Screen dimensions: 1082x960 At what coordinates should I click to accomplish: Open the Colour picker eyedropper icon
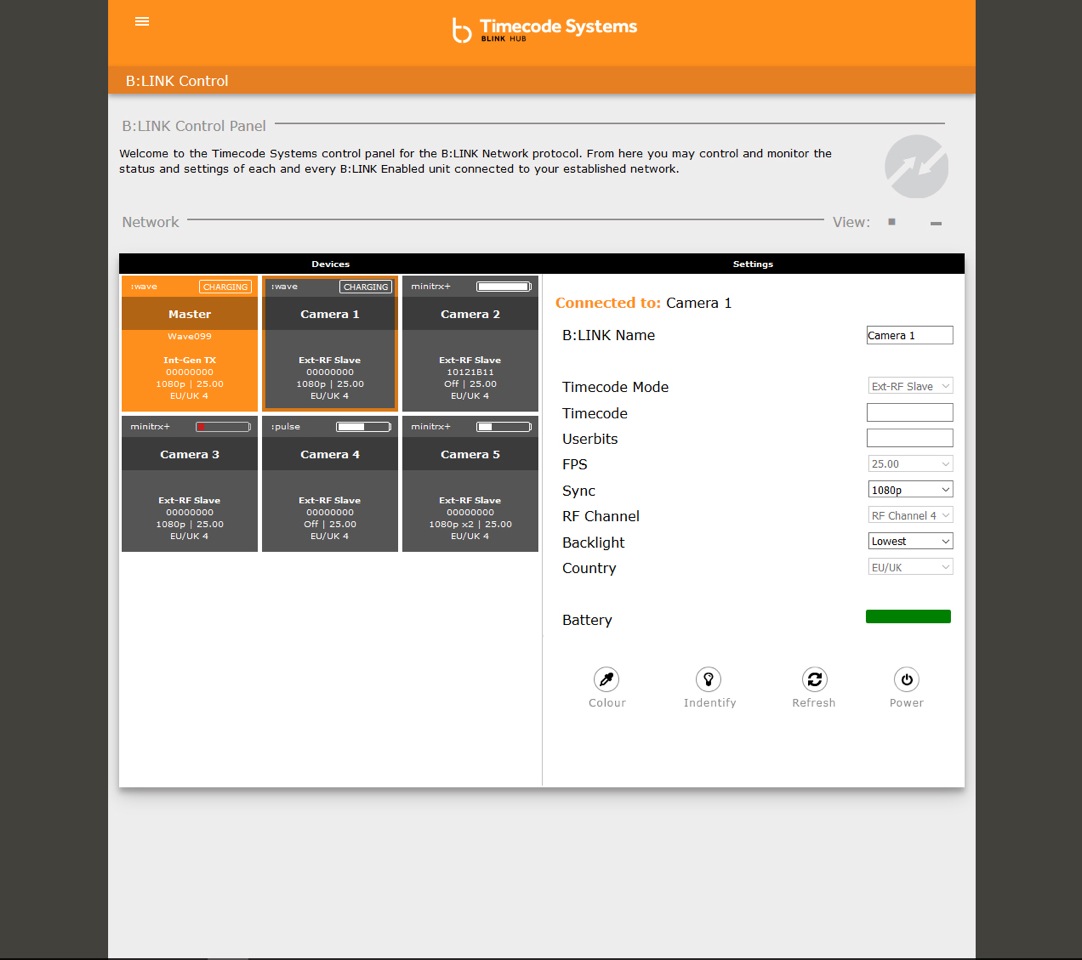click(607, 680)
